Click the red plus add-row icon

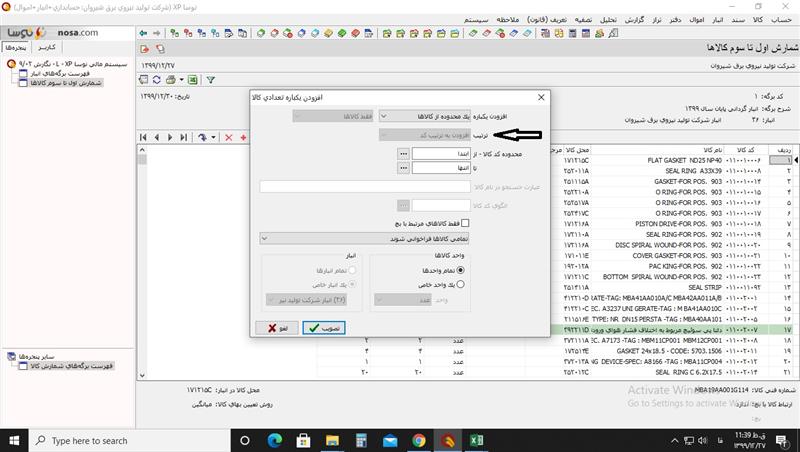point(243,137)
